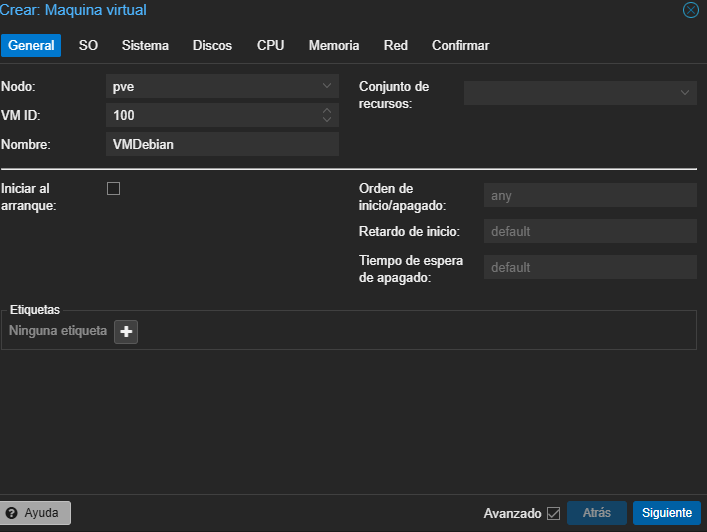This screenshot has width=707, height=532.
Task: Enable Iniciar al arranque checkbox
Action: coord(113,188)
